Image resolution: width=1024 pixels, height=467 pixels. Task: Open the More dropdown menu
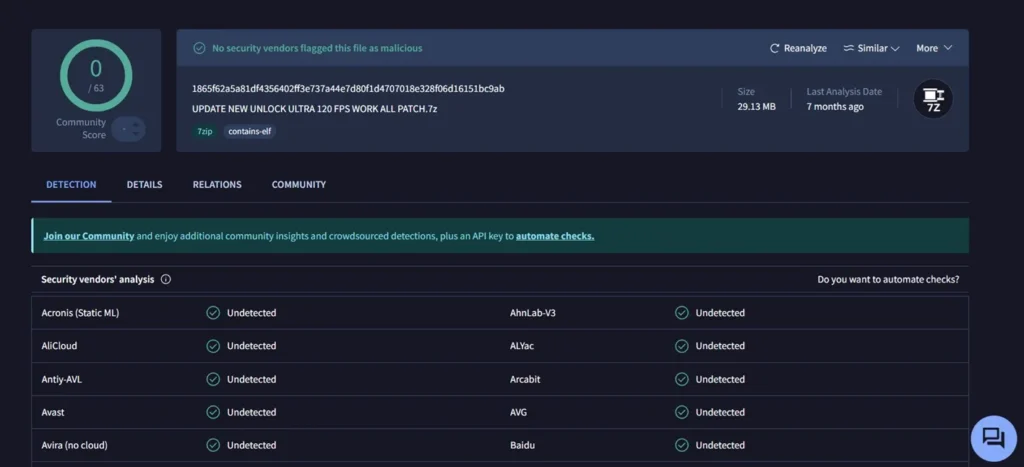point(934,48)
